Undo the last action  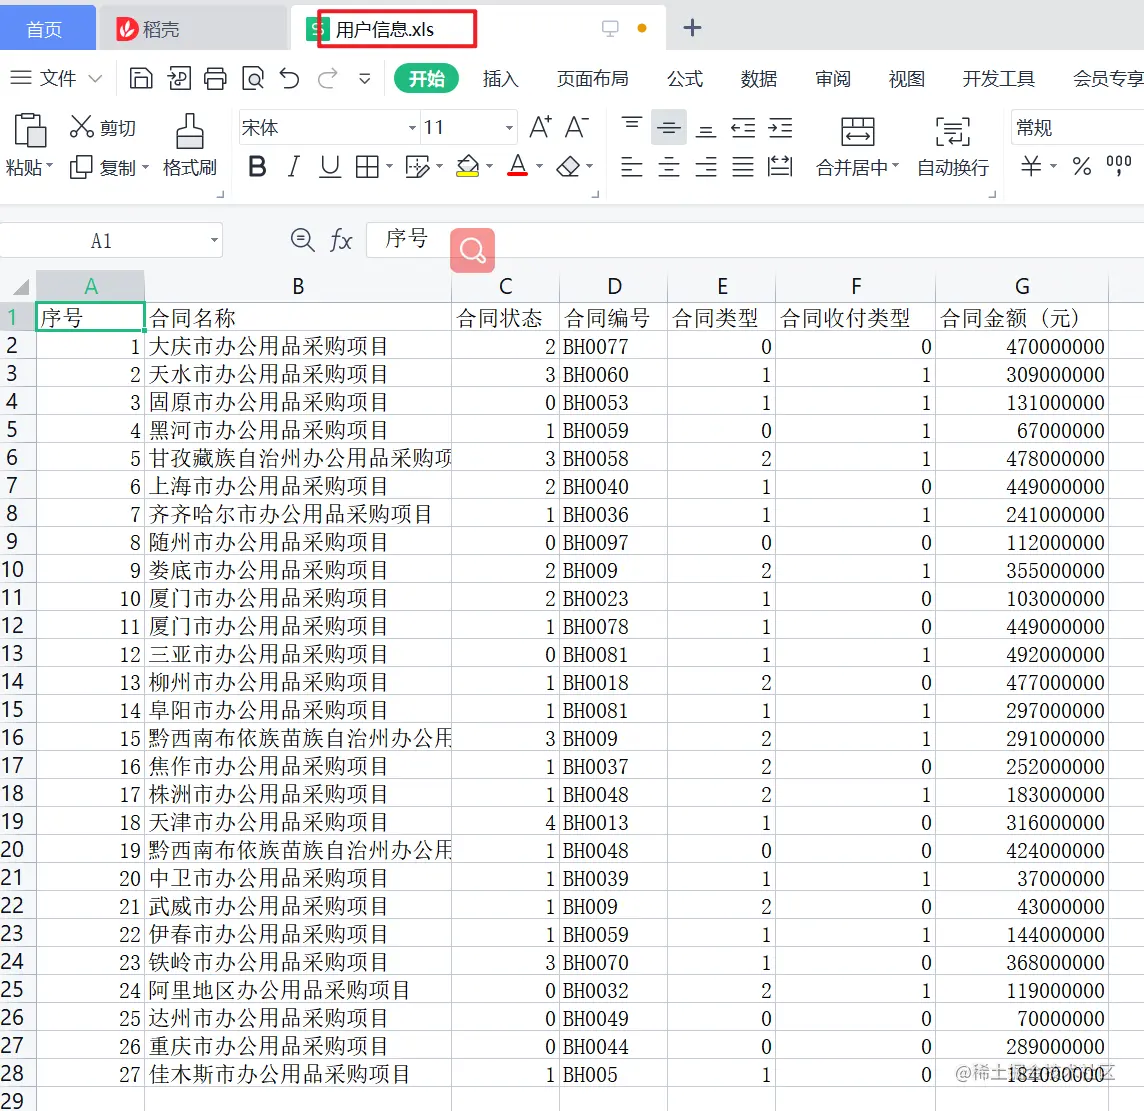pos(290,78)
